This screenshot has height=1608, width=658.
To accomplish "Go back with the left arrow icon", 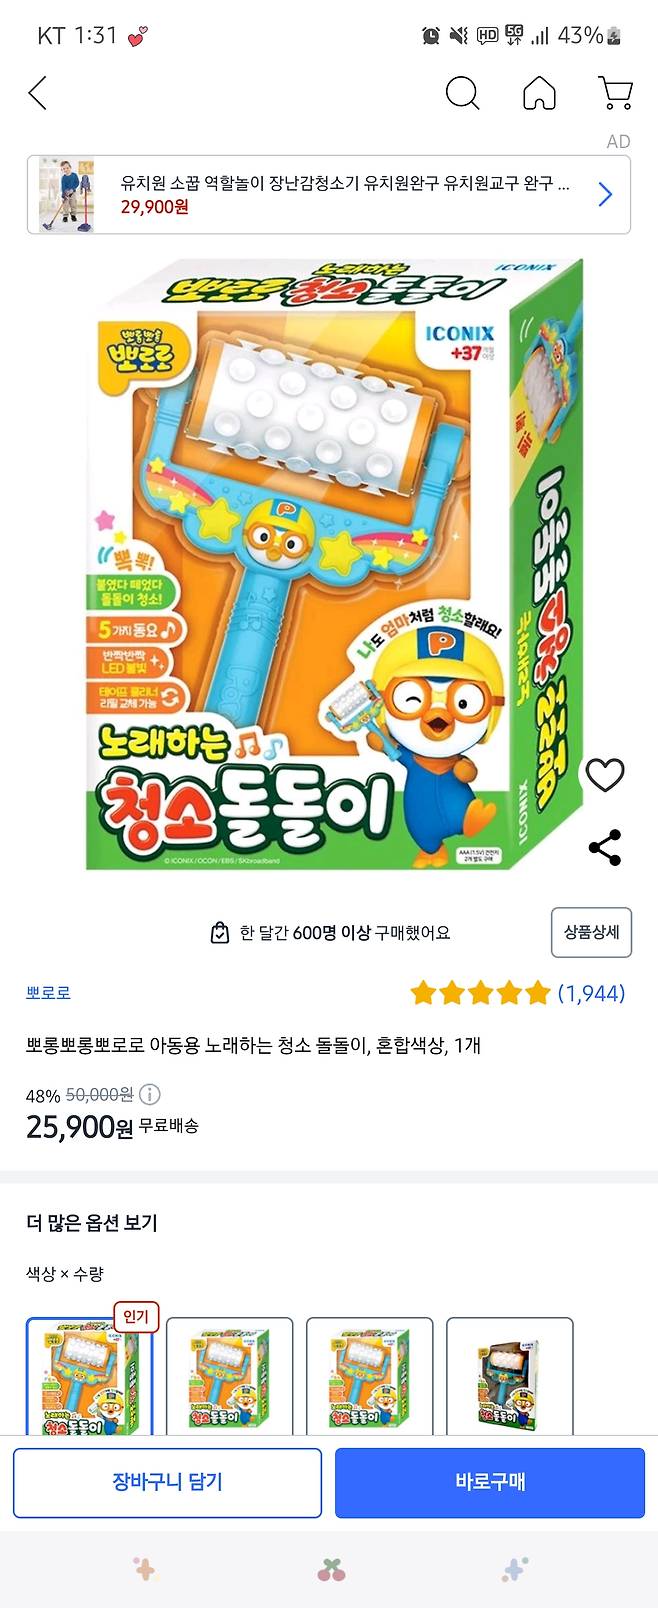I will [38, 94].
